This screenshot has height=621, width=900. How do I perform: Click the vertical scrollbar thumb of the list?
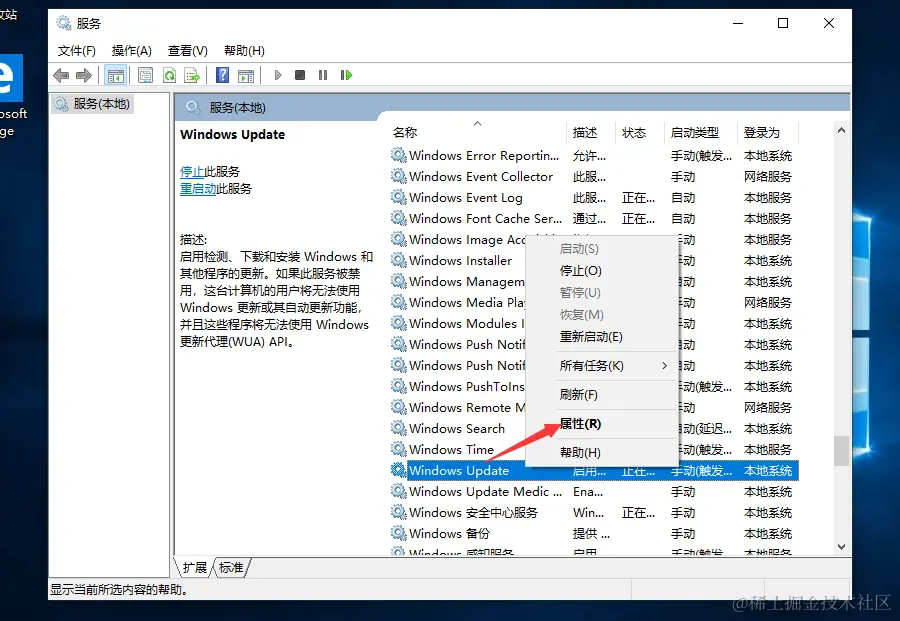(841, 451)
